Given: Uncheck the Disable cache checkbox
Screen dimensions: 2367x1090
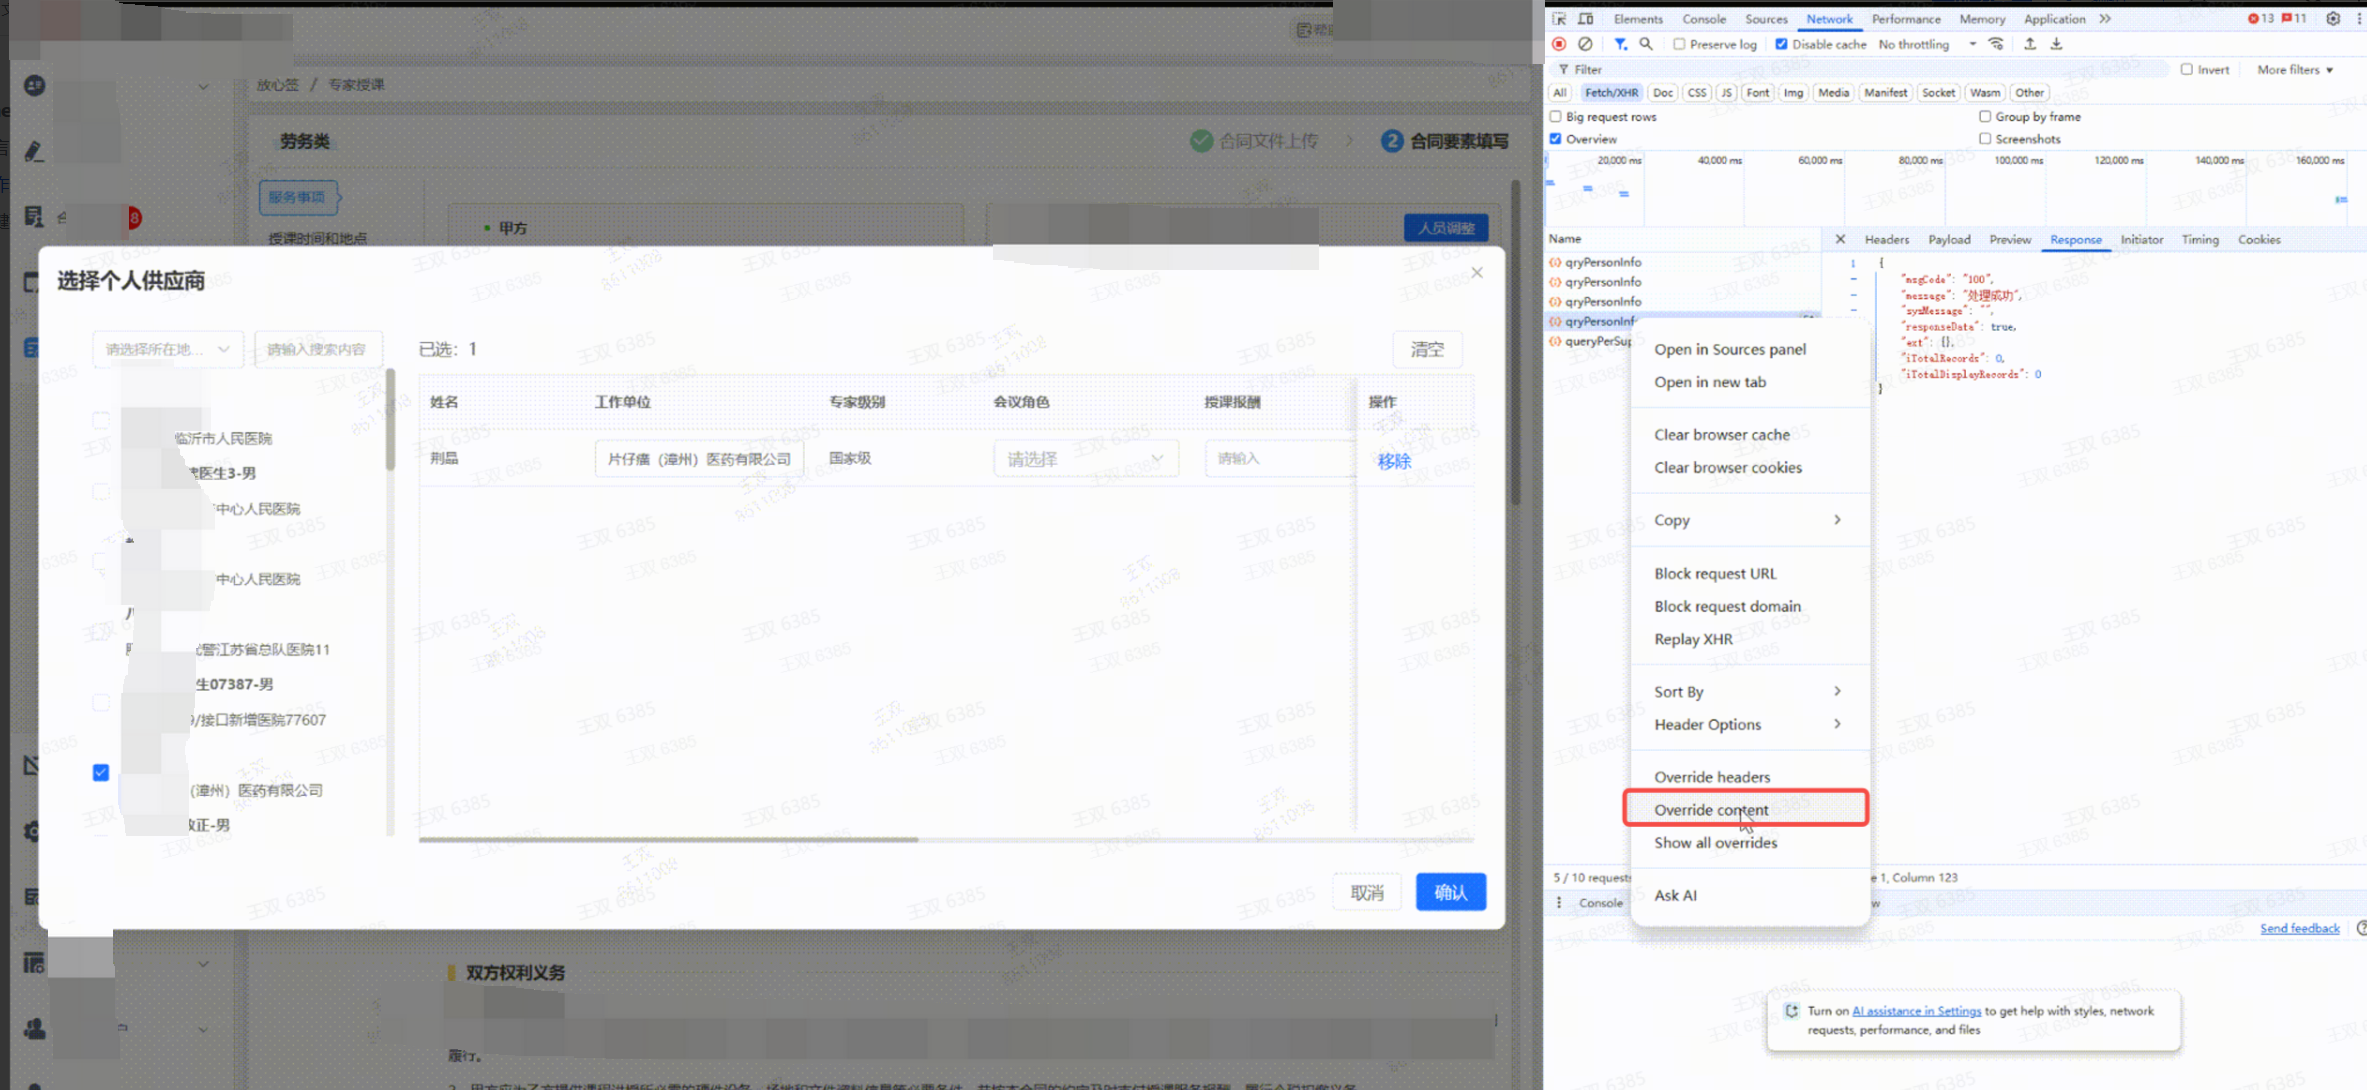Looking at the screenshot, I should pos(1782,44).
